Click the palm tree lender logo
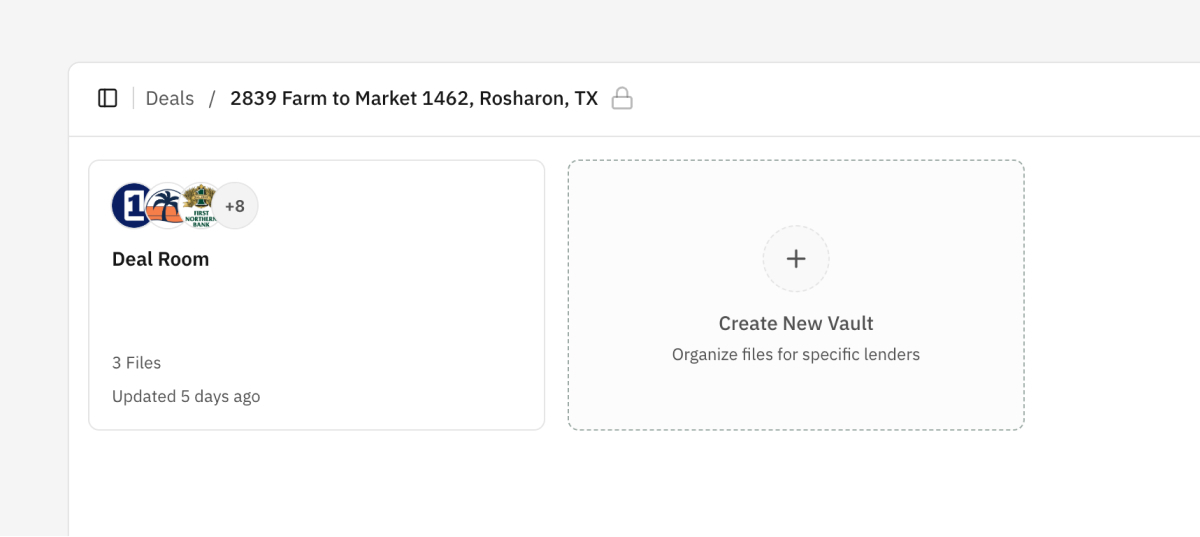Viewport: 1200px width, 537px height. [x=166, y=207]
